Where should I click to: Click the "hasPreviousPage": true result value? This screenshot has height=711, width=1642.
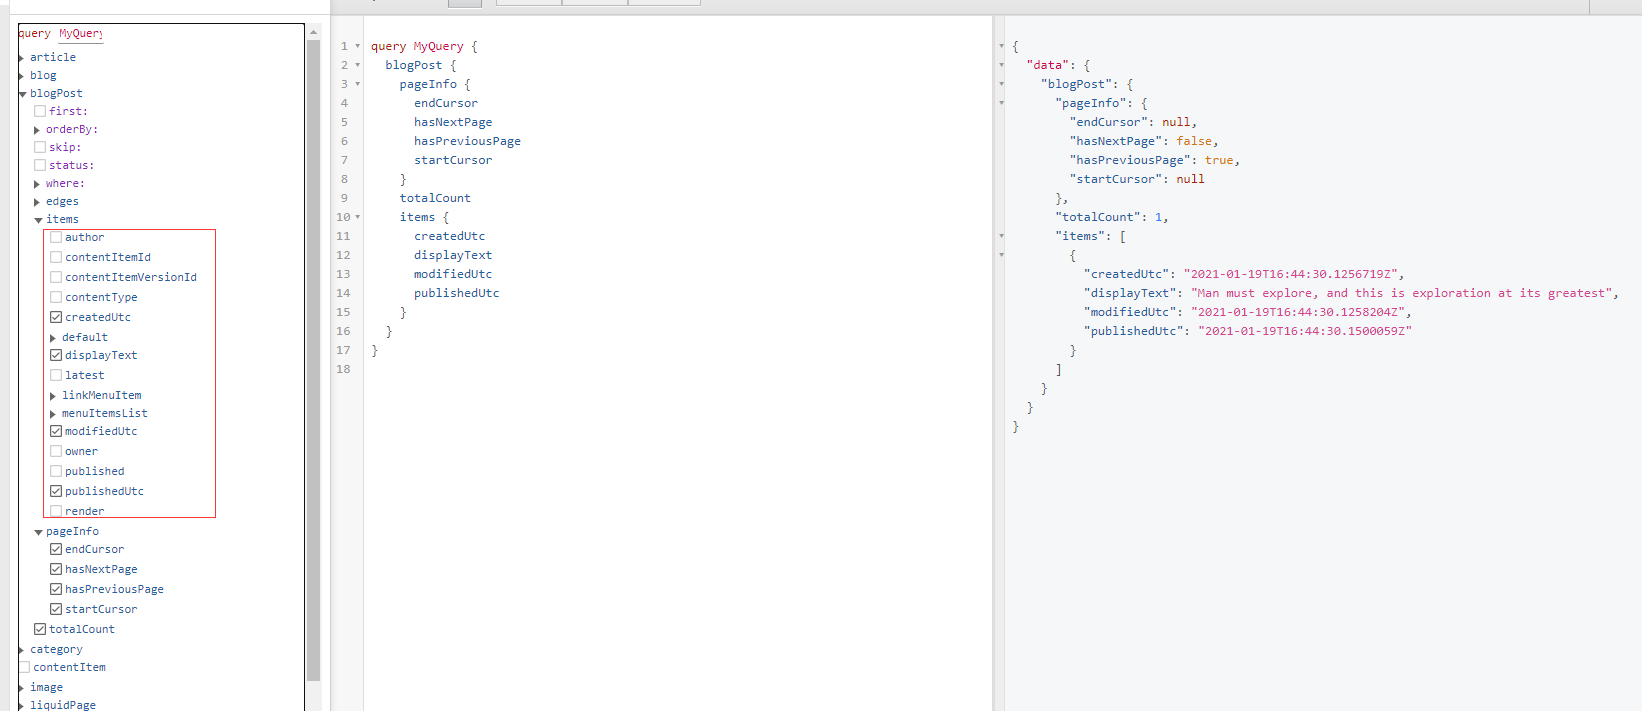(1219, 160)
